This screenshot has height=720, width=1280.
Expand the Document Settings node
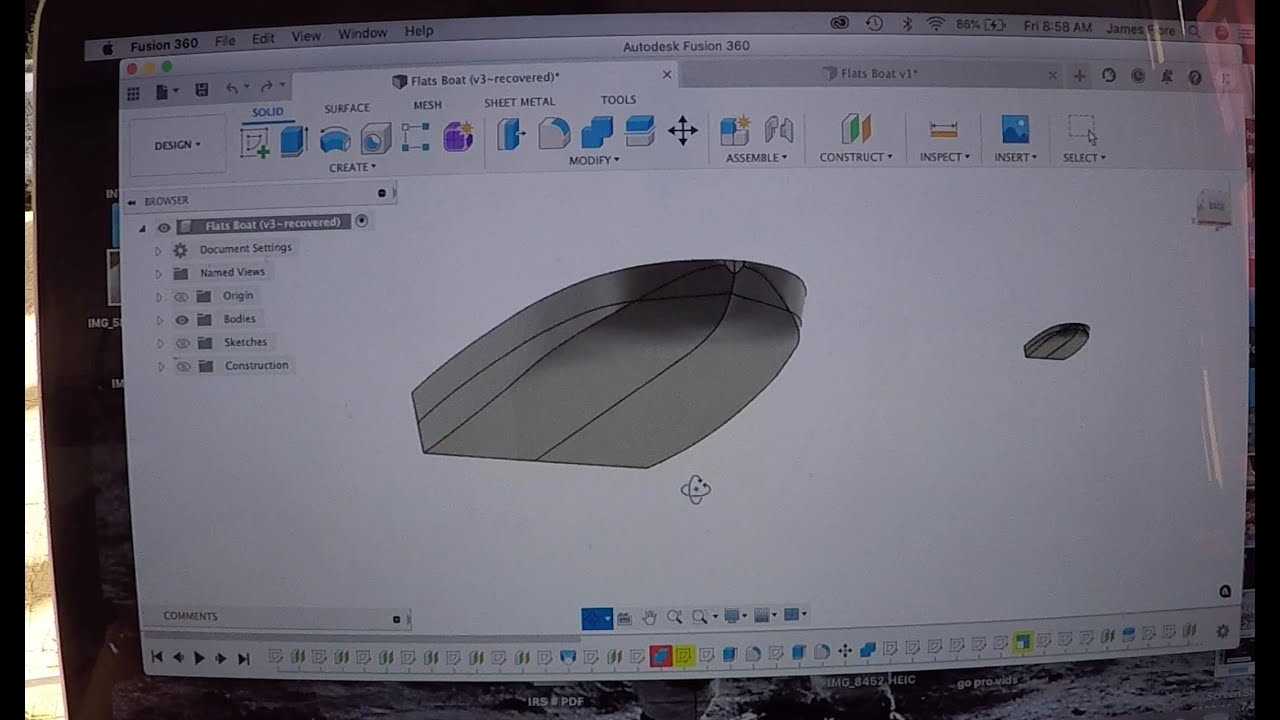158,250
